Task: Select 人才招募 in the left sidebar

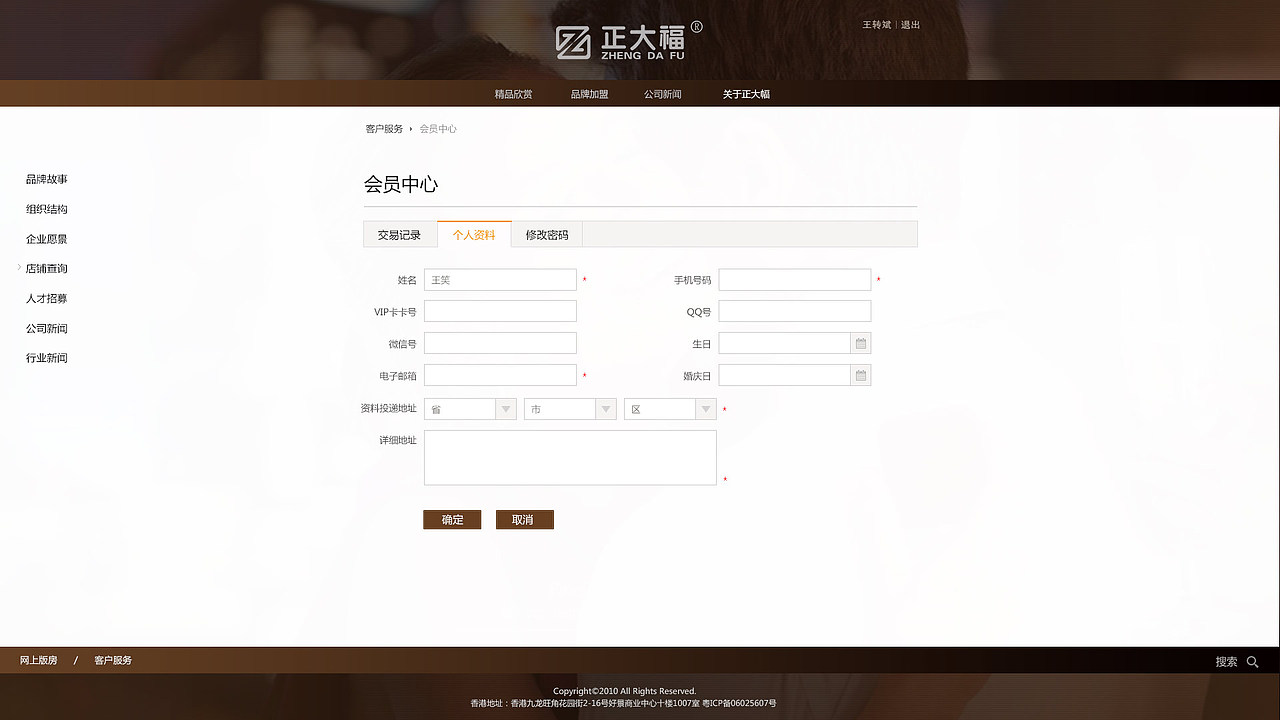Action: point(46,298)
